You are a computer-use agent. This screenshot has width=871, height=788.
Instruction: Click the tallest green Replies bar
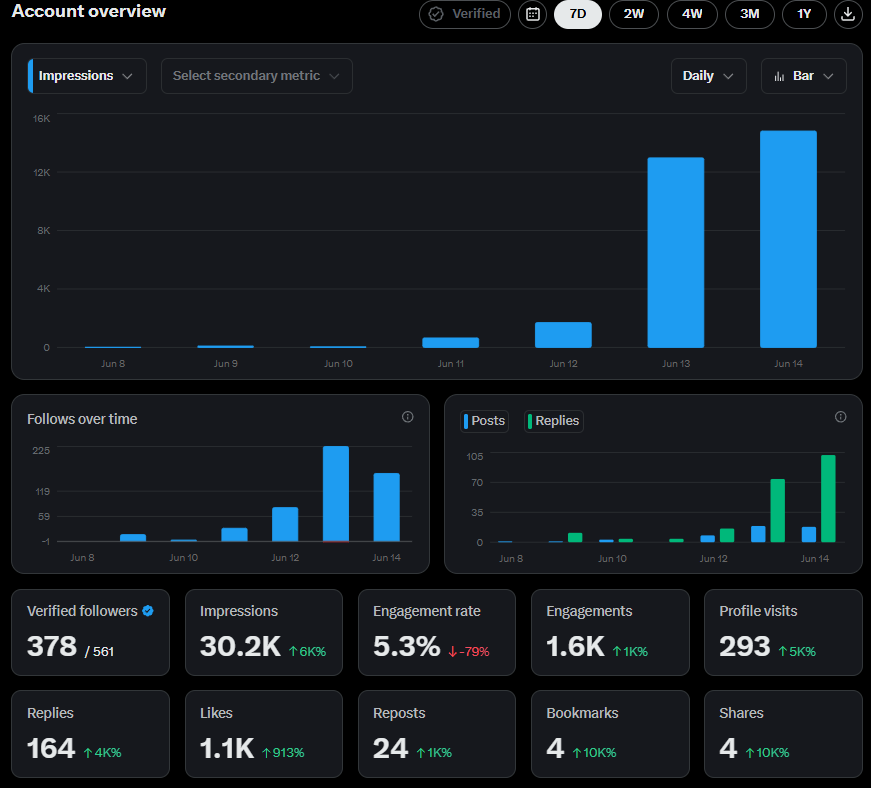point(828,499)
